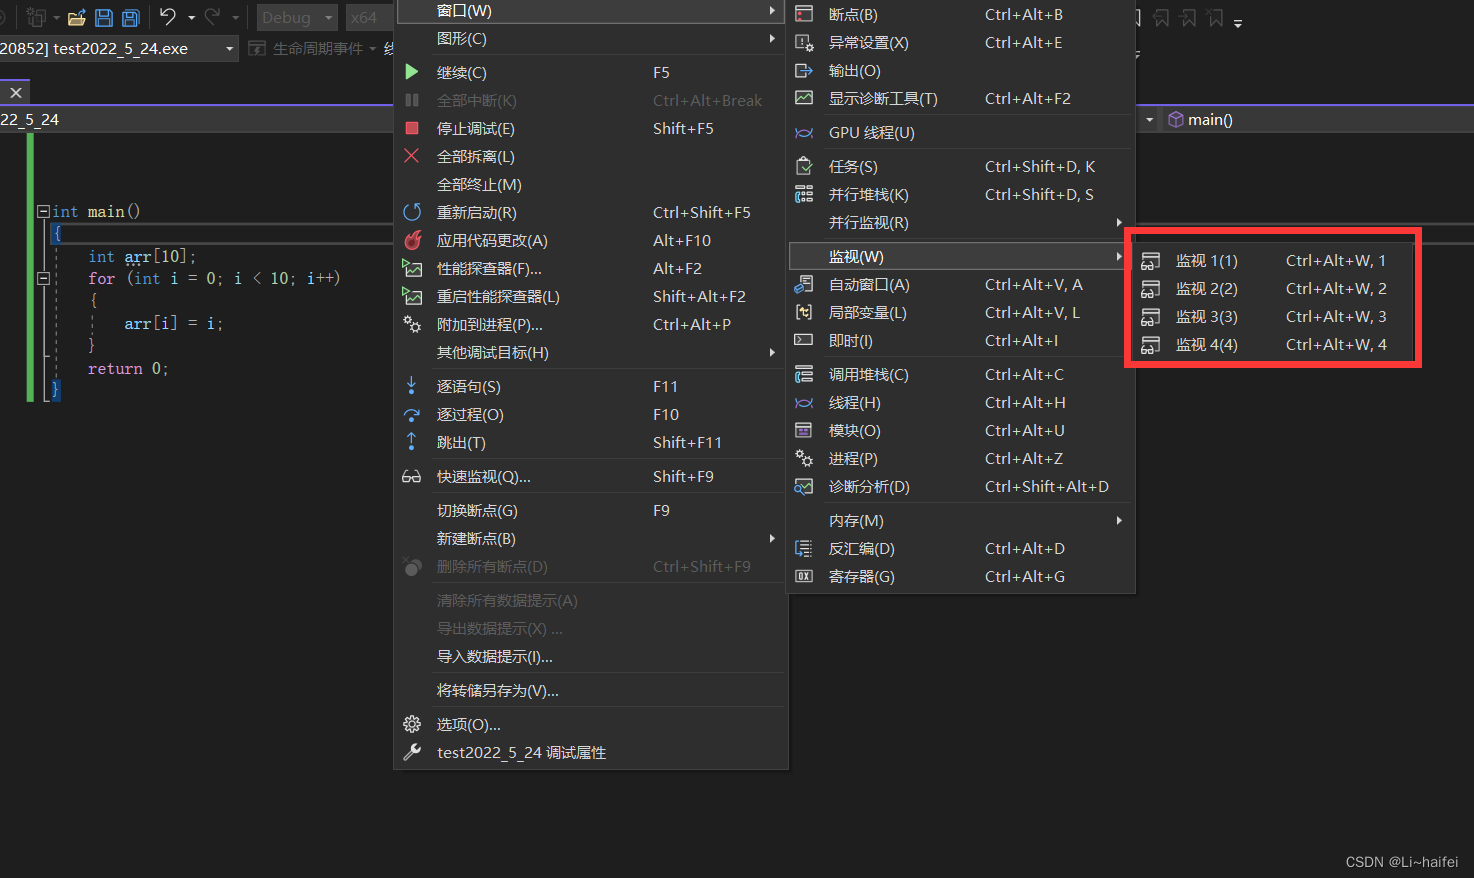
Task: Click the Modules 模块(O) icon
Action: point(803,430)
